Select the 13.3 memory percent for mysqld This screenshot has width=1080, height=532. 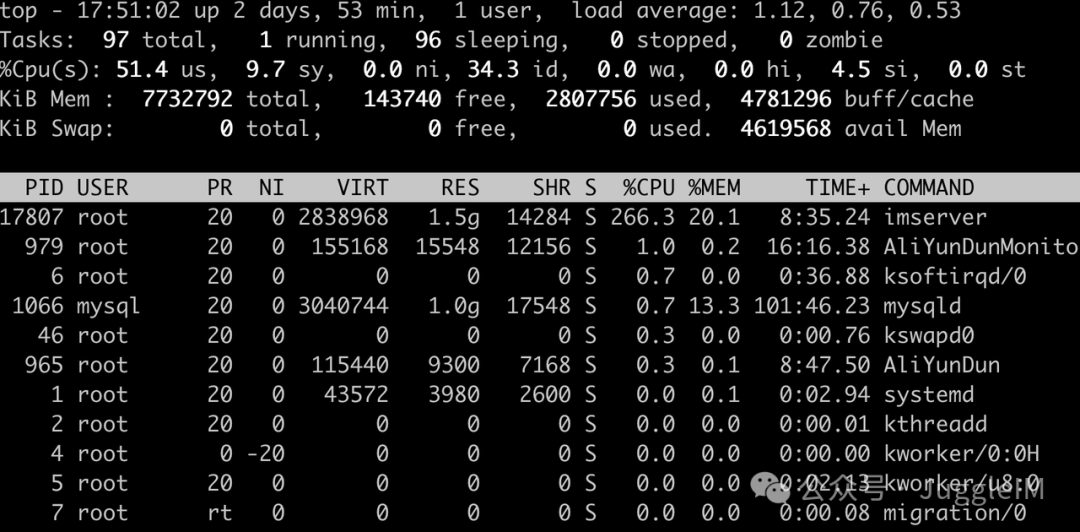[714, 306]
